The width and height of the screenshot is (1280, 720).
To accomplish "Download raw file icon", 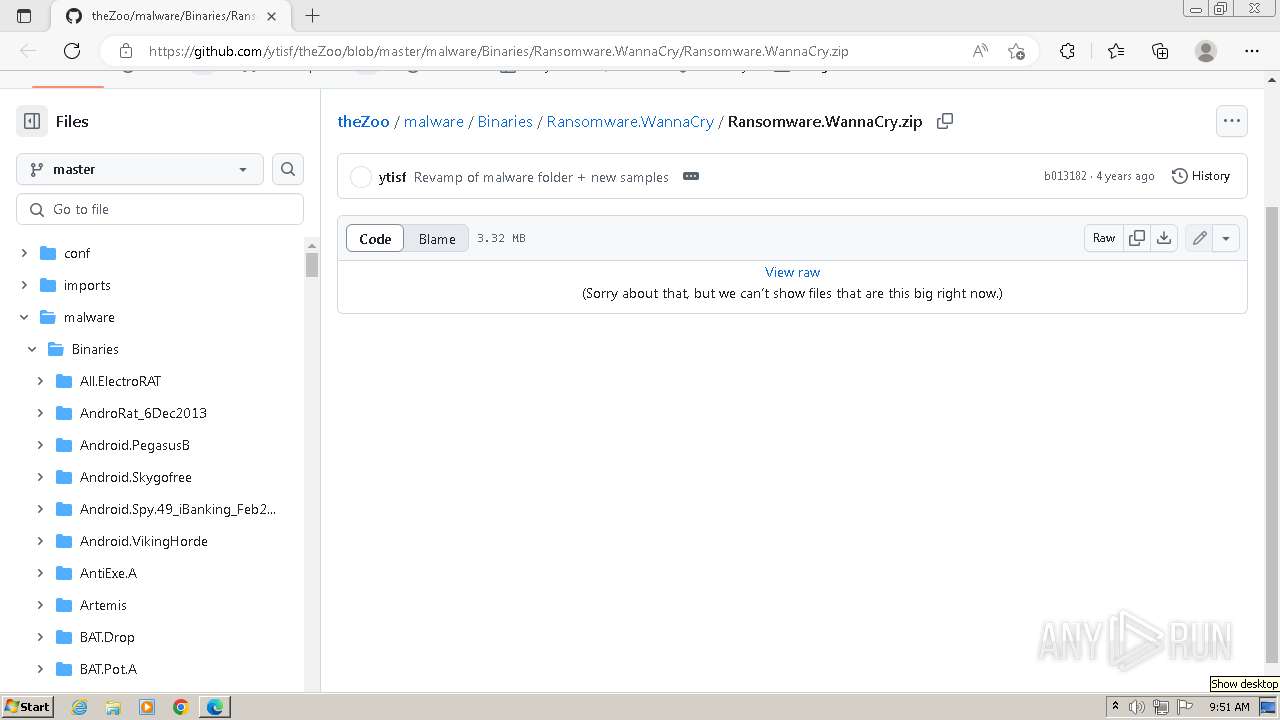I will [1164, 238].
